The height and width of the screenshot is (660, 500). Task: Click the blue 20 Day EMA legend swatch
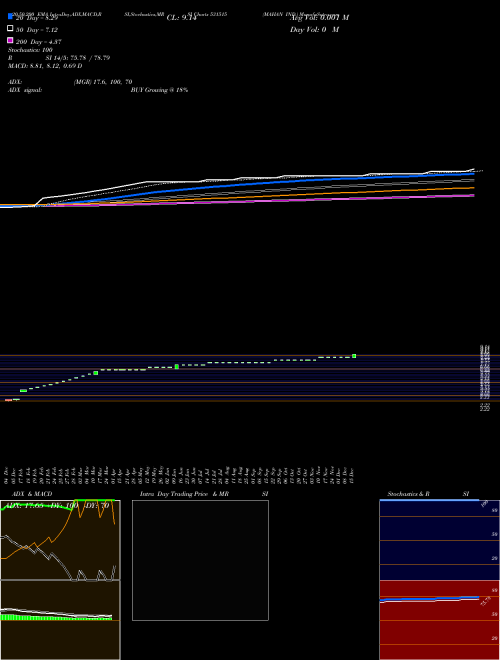pos(10,16)
